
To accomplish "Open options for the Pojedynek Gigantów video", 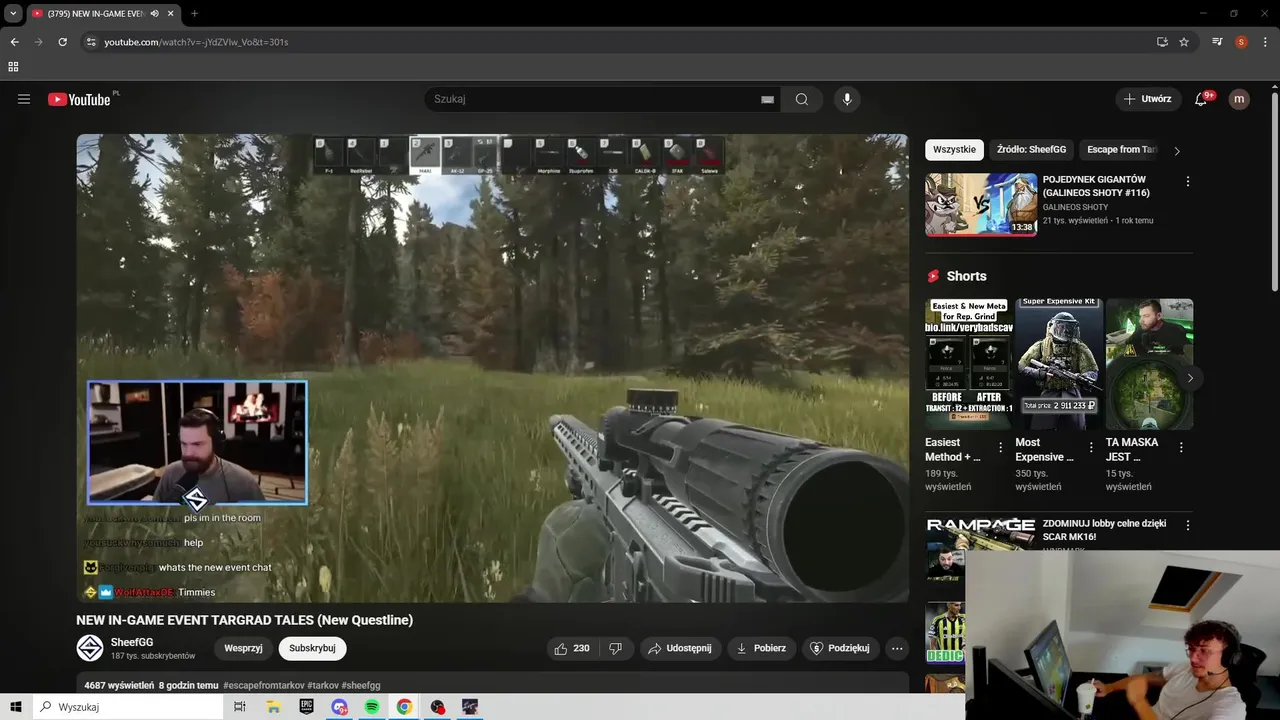I will click(x=1188, y=181).
